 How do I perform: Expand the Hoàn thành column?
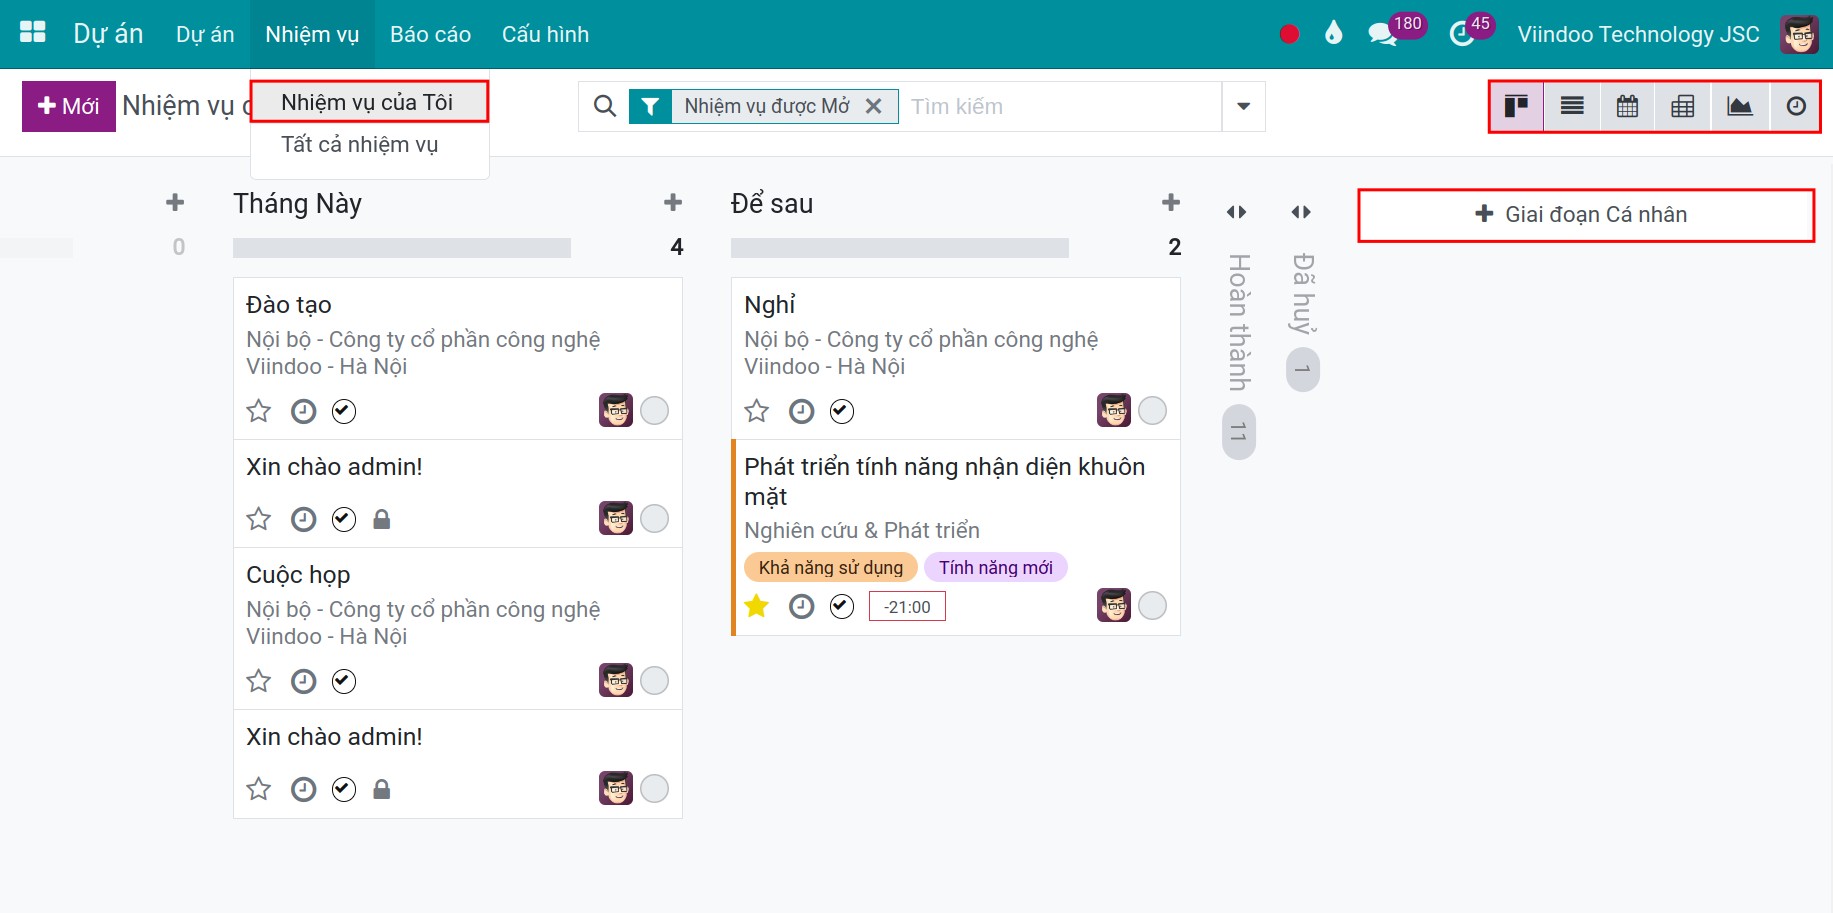1237,212
